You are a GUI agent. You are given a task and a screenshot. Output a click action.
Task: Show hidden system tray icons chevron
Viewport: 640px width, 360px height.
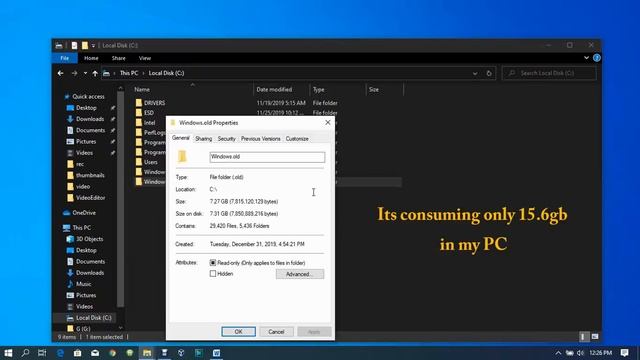point(558,353)
